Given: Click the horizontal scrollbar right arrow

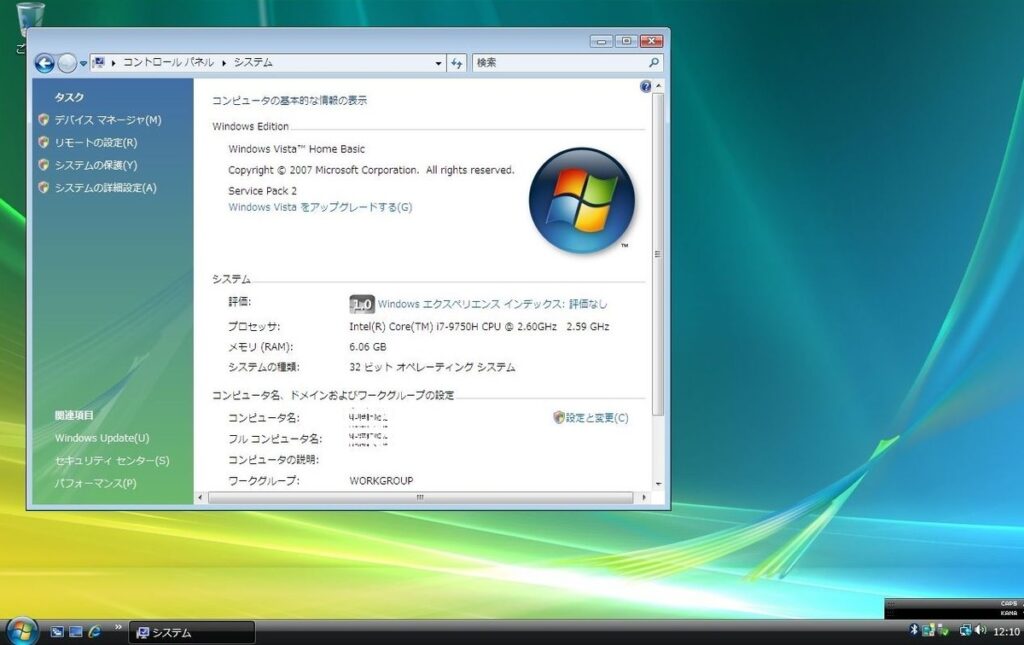Looking at the screenshot, I should (x=644, y=497).
